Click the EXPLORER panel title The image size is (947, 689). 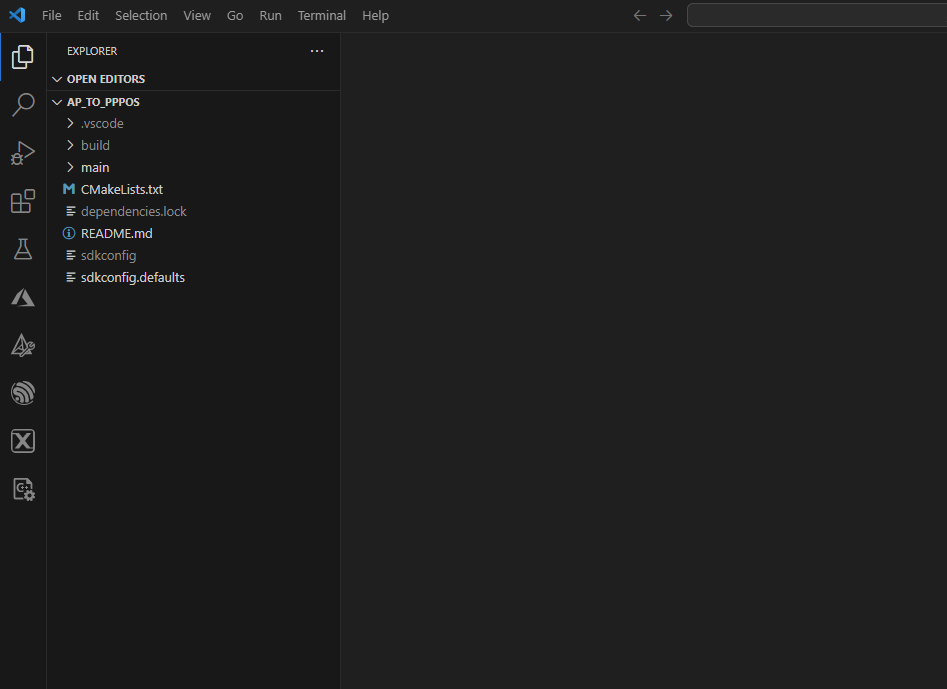(x=92, y=51)
